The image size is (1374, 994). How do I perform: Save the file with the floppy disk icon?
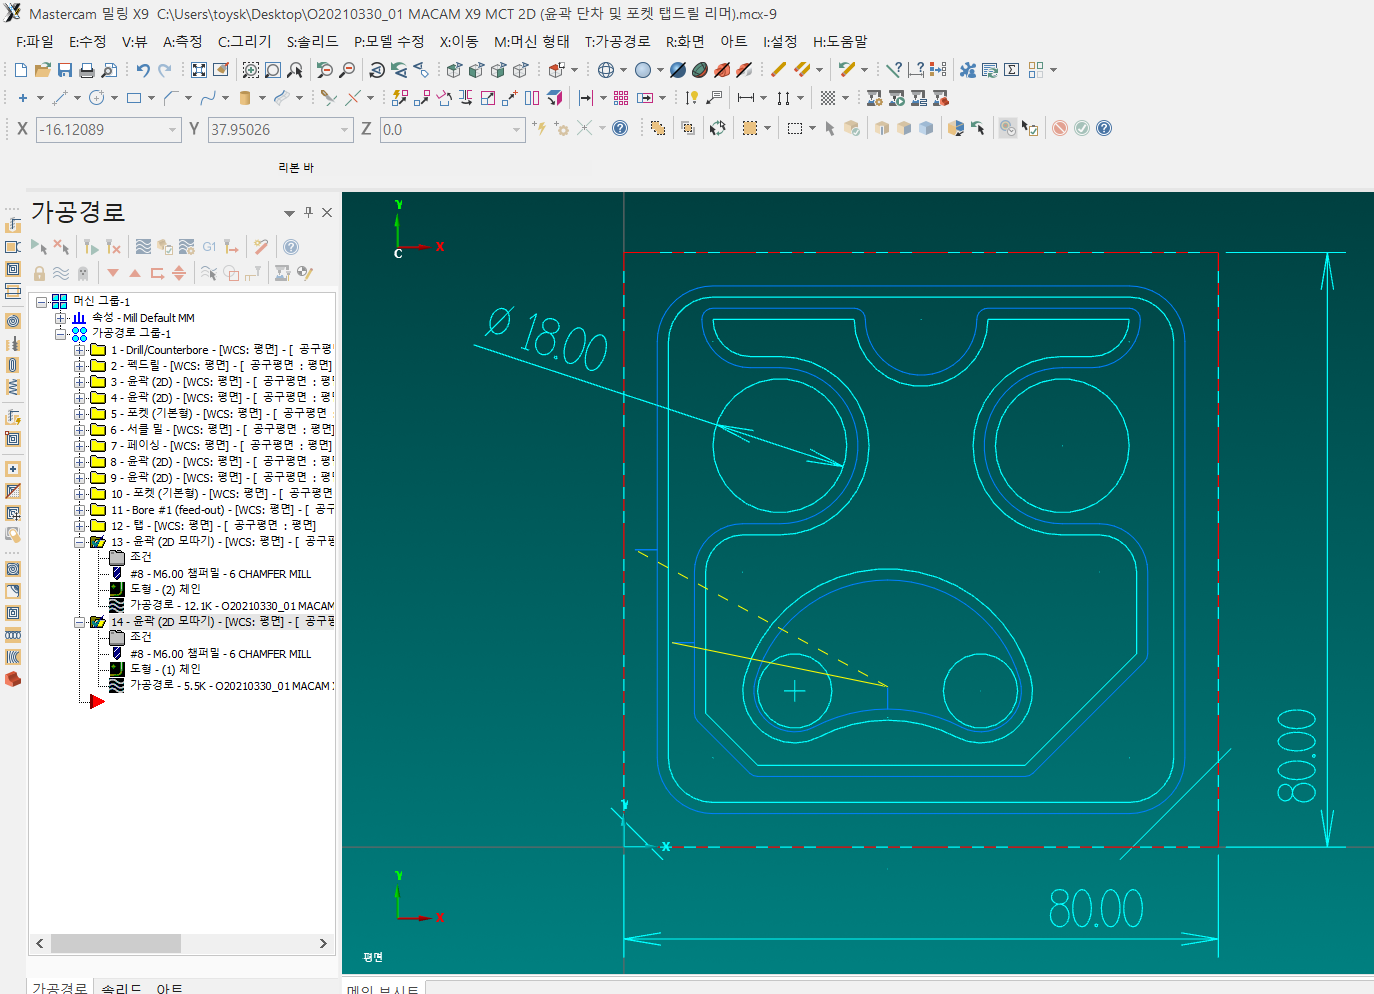point(64,70)
